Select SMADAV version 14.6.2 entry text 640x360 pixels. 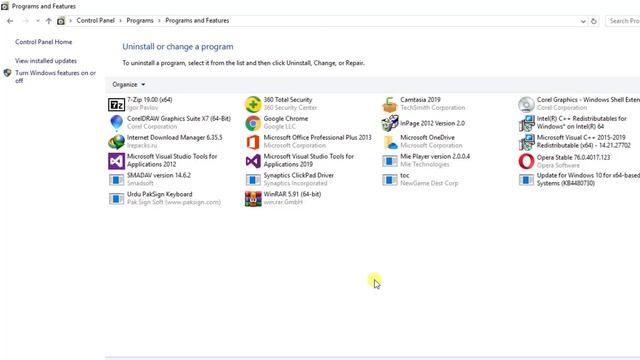coord(159,175)
